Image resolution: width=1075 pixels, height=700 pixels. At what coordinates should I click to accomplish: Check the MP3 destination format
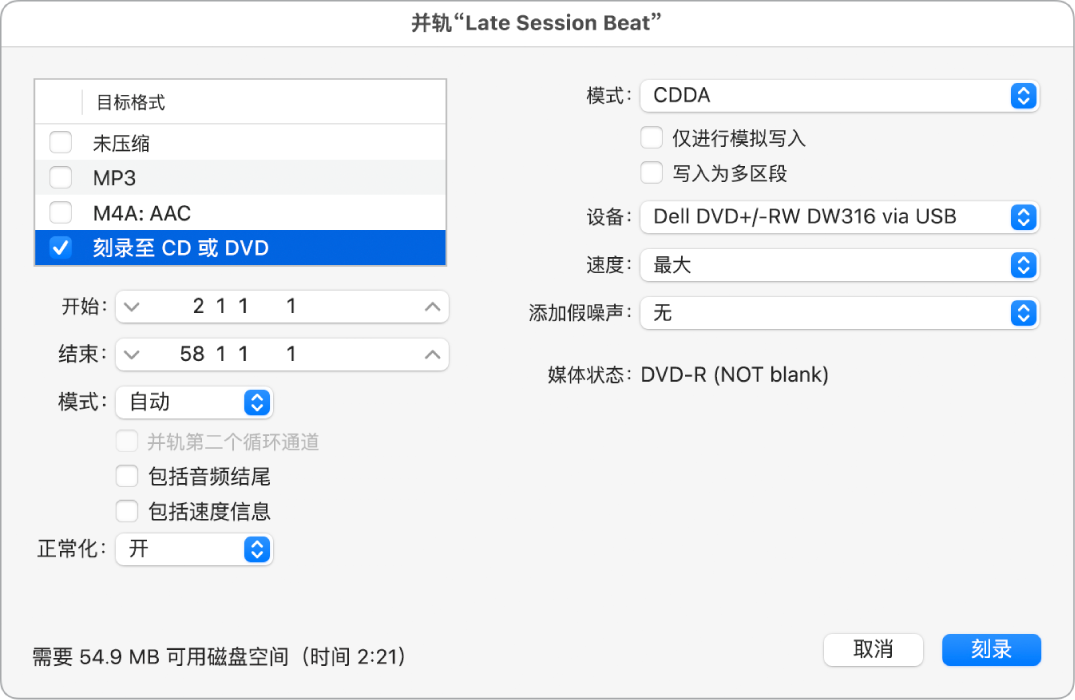61,178
